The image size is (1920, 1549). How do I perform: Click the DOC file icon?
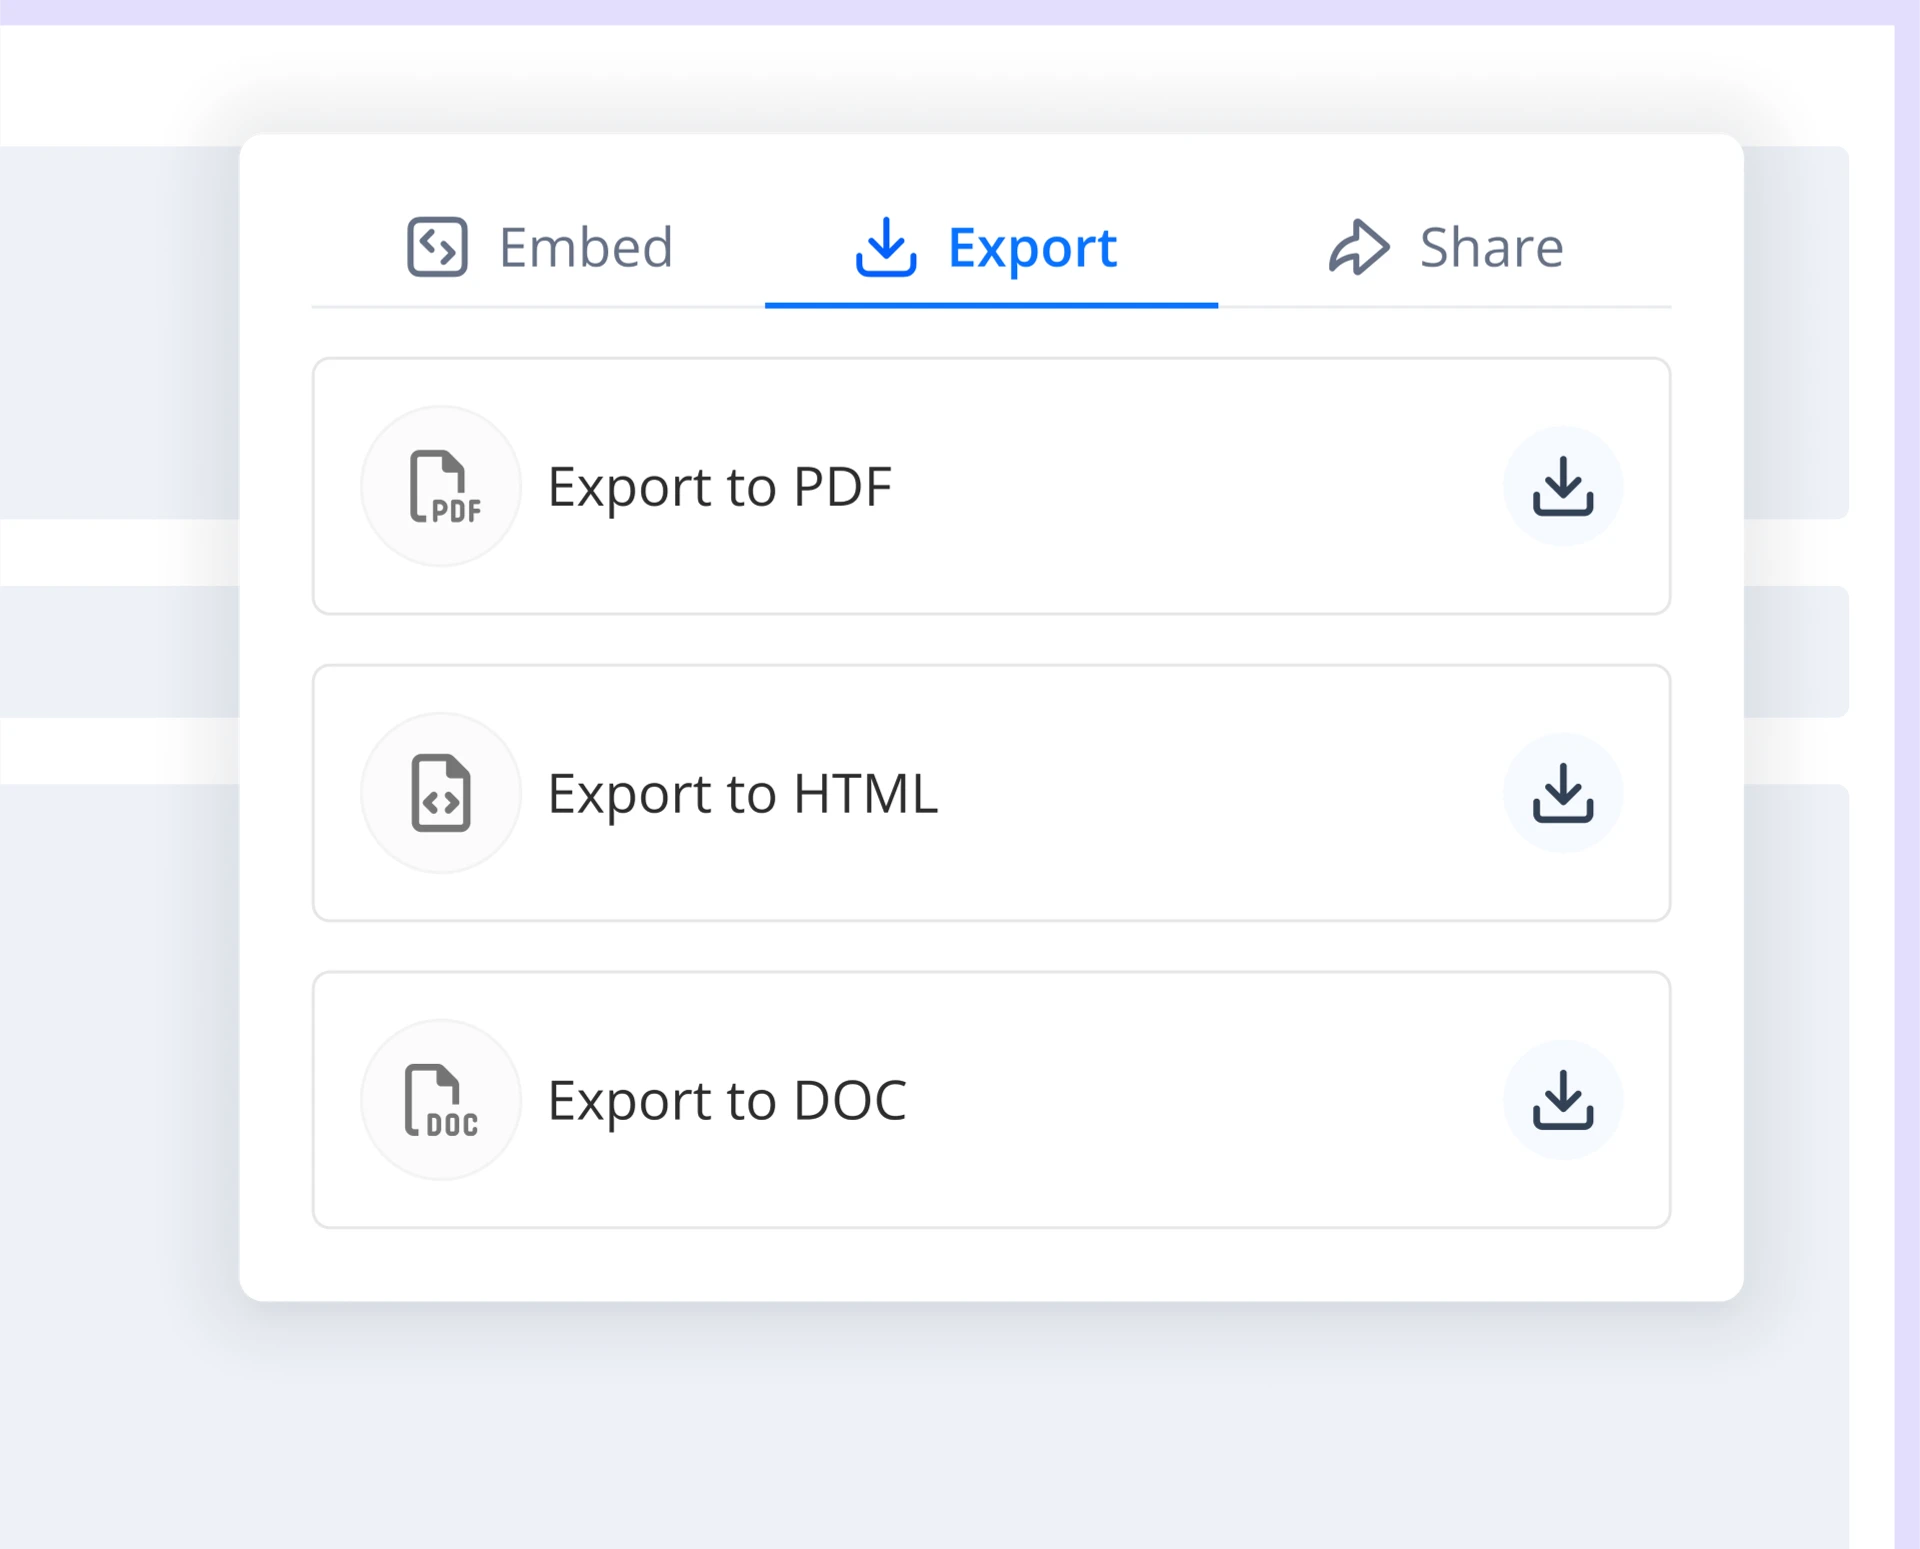[441, 1100]
